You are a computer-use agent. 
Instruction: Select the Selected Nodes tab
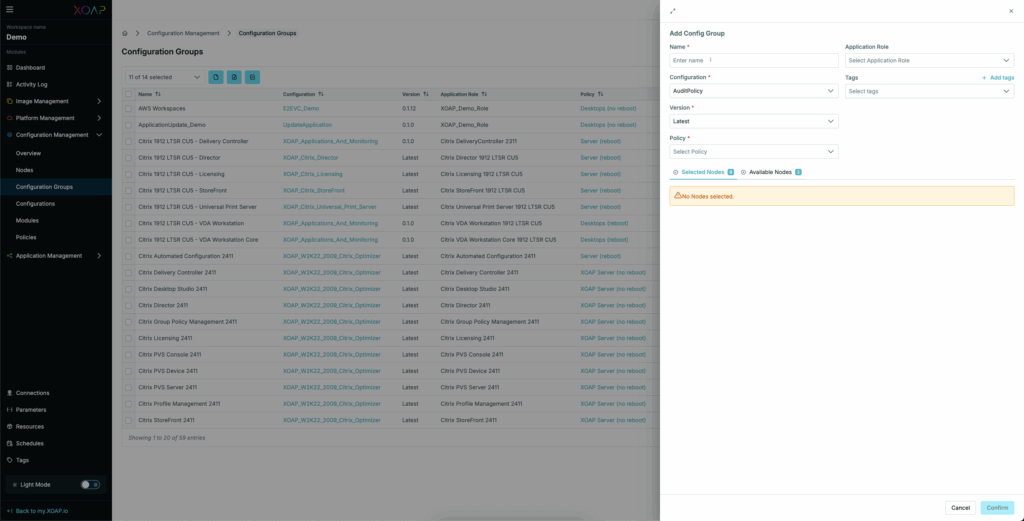click(702, 172)
